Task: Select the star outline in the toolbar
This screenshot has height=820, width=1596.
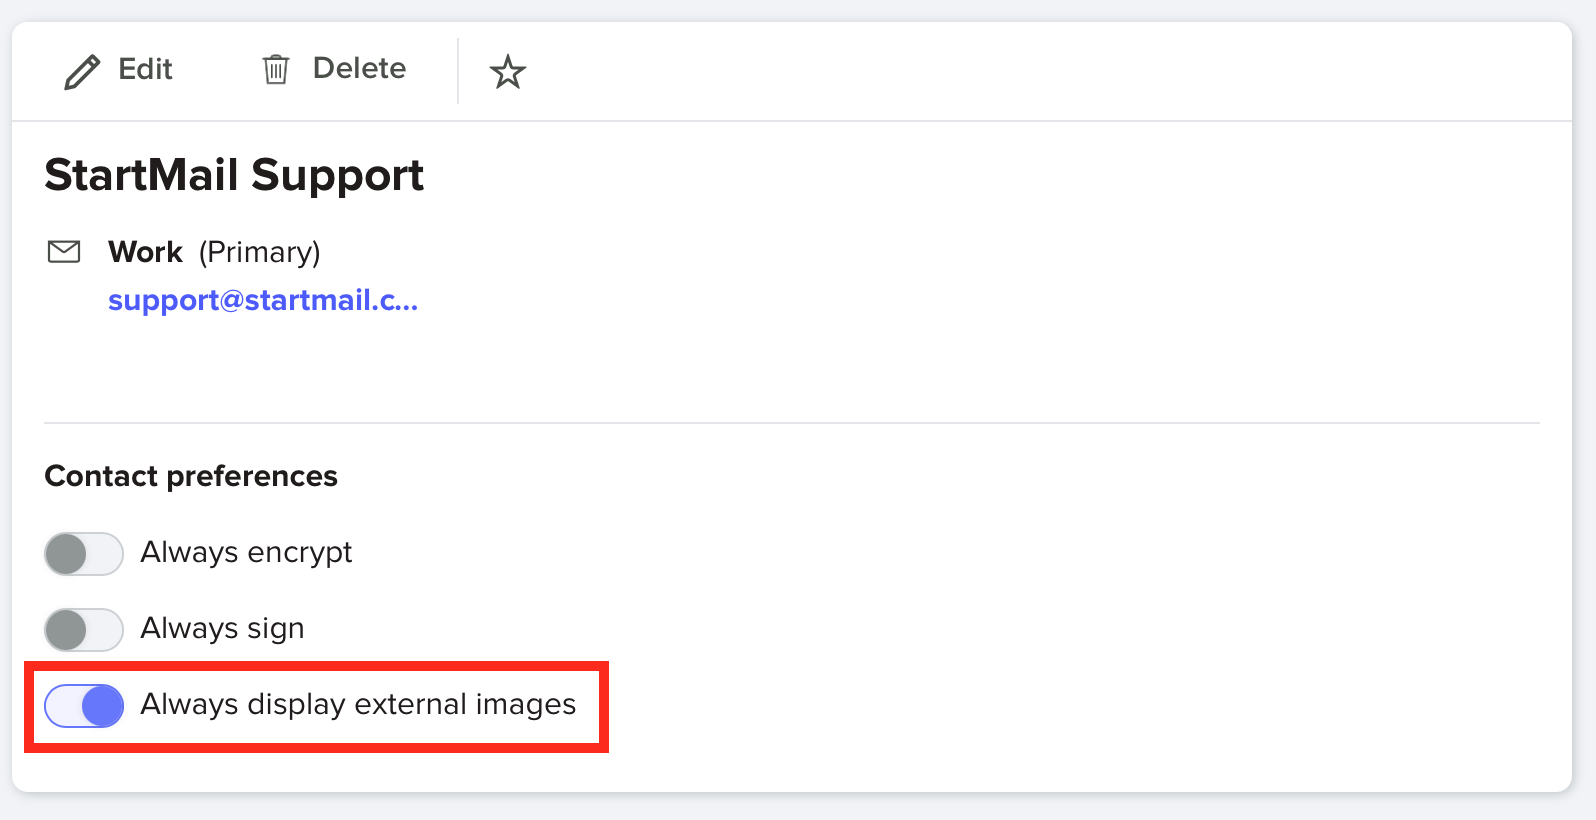Action: [x=508, y=72]
